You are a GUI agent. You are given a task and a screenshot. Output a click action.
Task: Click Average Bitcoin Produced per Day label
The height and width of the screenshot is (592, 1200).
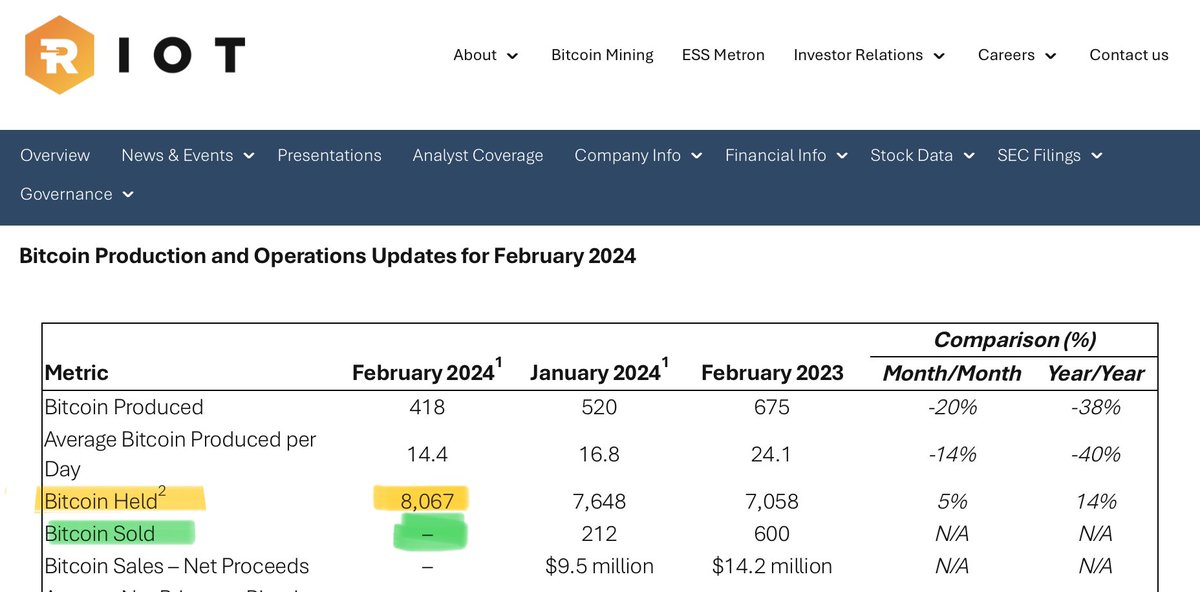pyautogui.click(x=181, y=454)
